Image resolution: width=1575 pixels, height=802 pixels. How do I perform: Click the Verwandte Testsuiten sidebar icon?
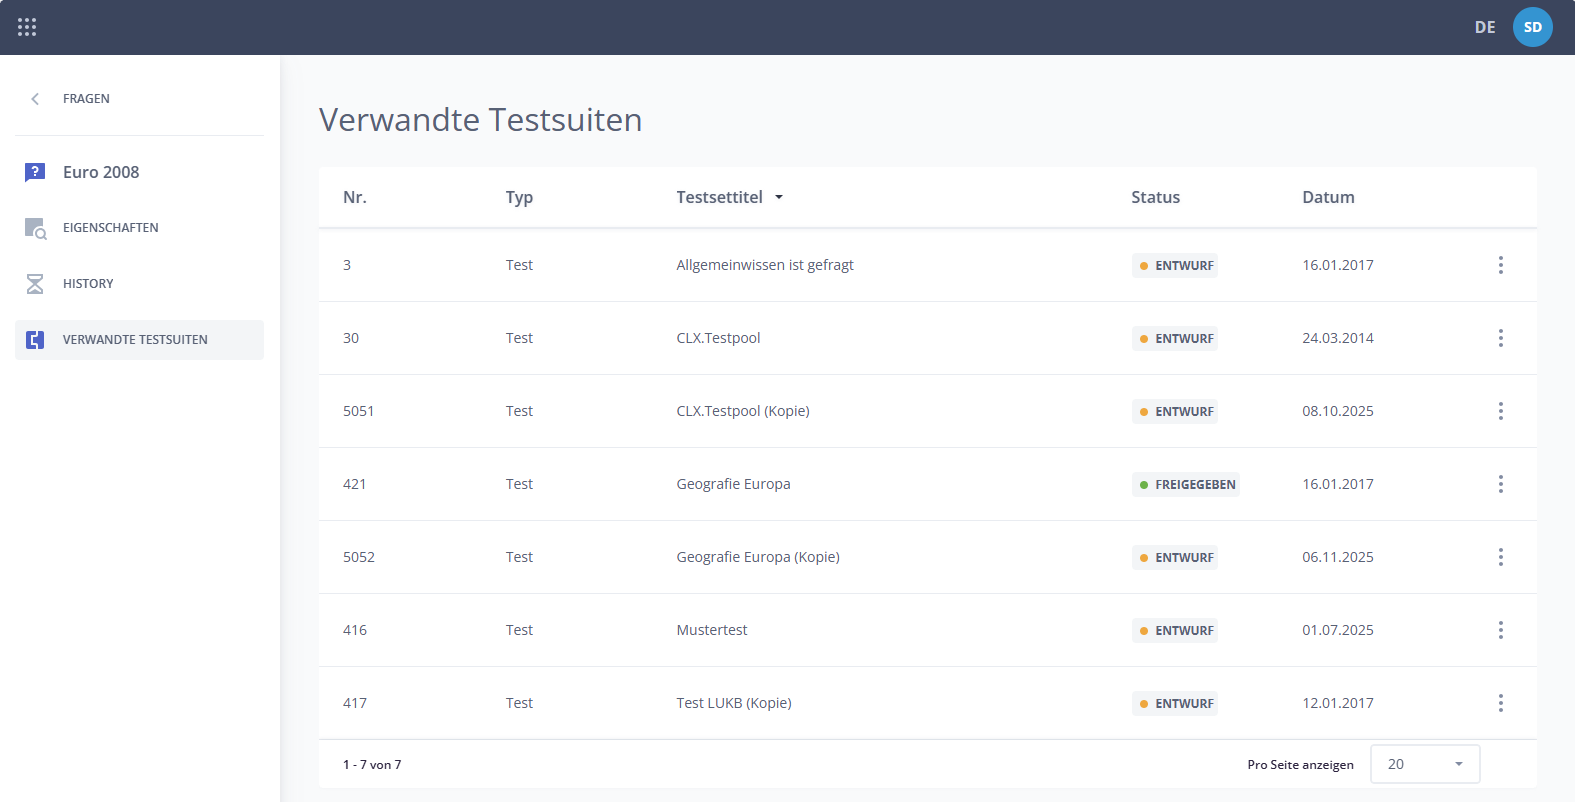[x=35, y=340]
